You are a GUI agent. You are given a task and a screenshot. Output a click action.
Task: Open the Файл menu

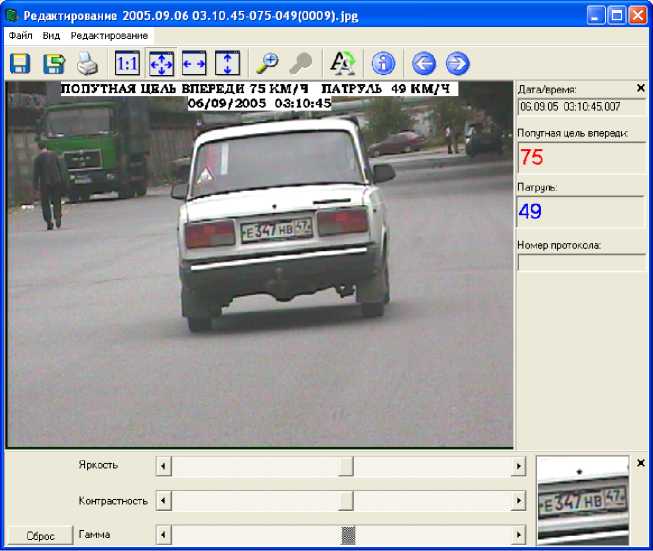[x=20, y=35]
